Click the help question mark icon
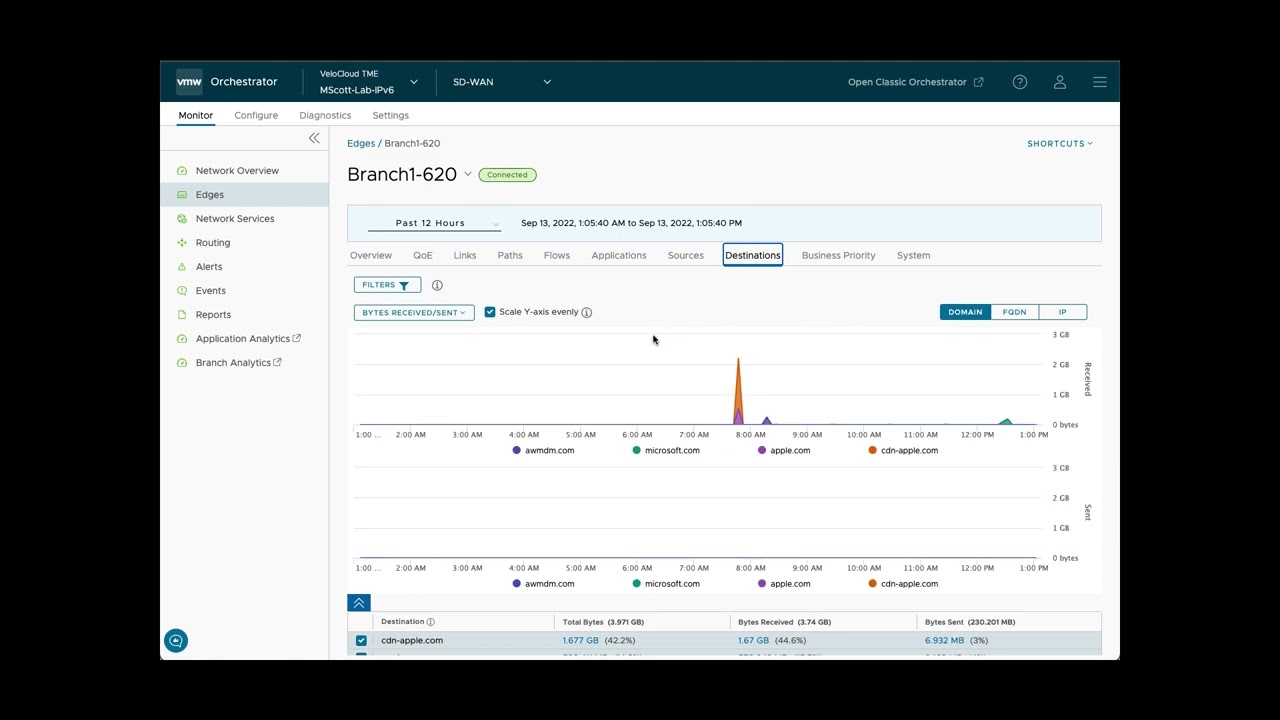This screenshot has height=720, width=1280. point(1020,82)
